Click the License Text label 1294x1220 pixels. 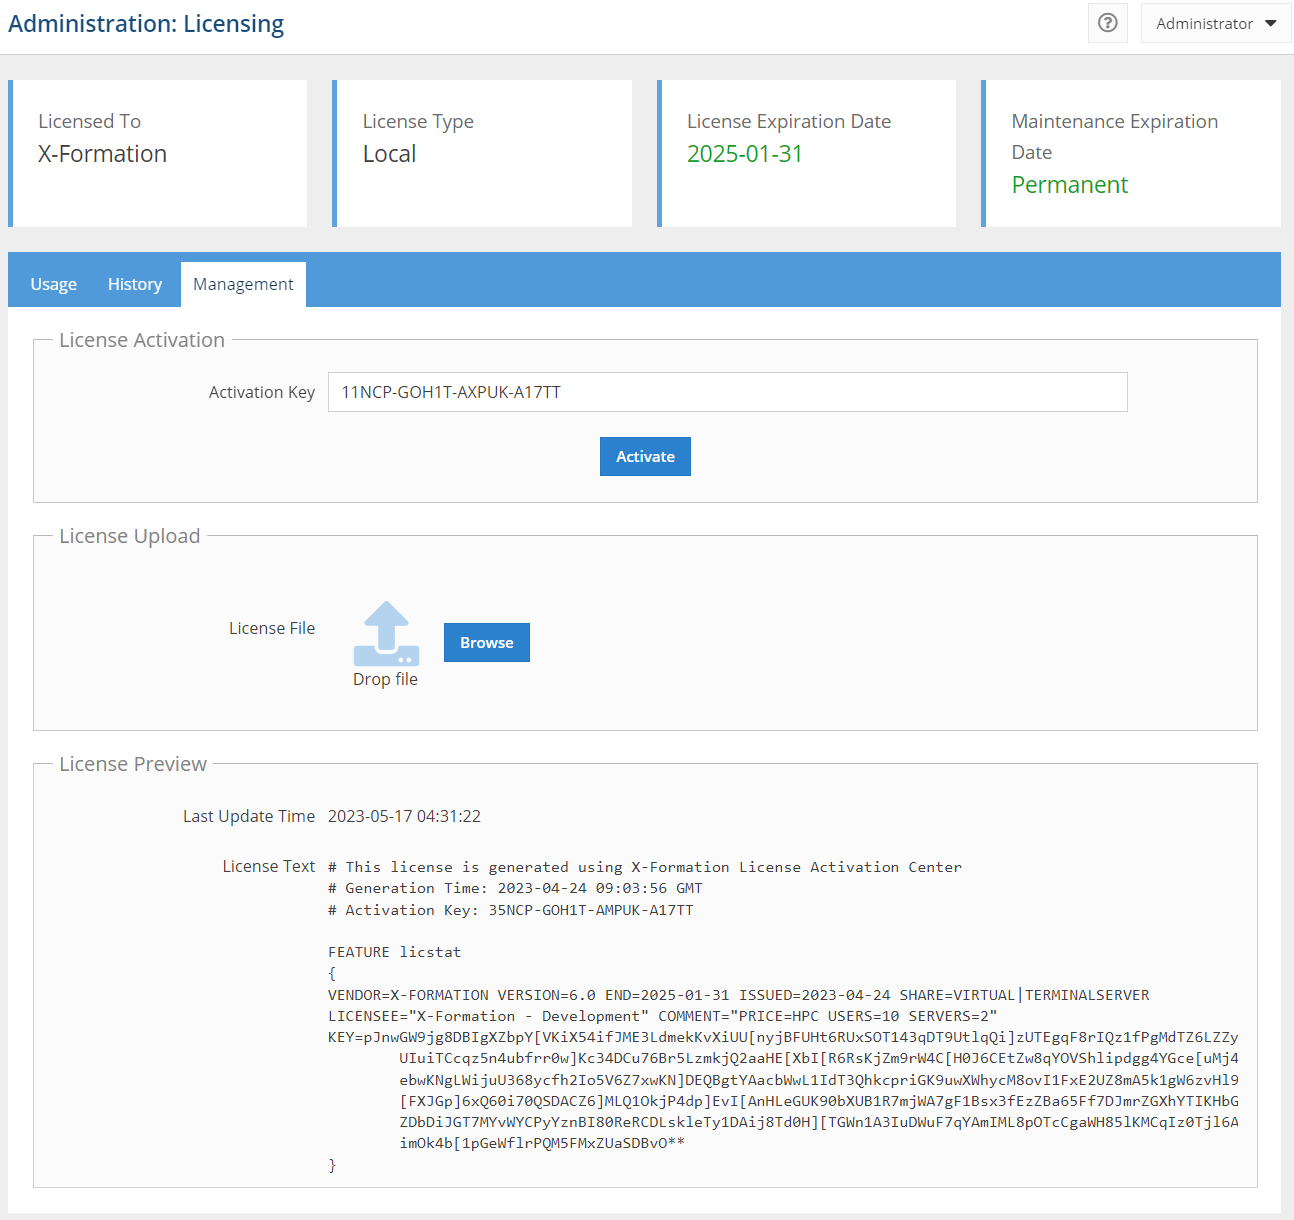[269, 866]
